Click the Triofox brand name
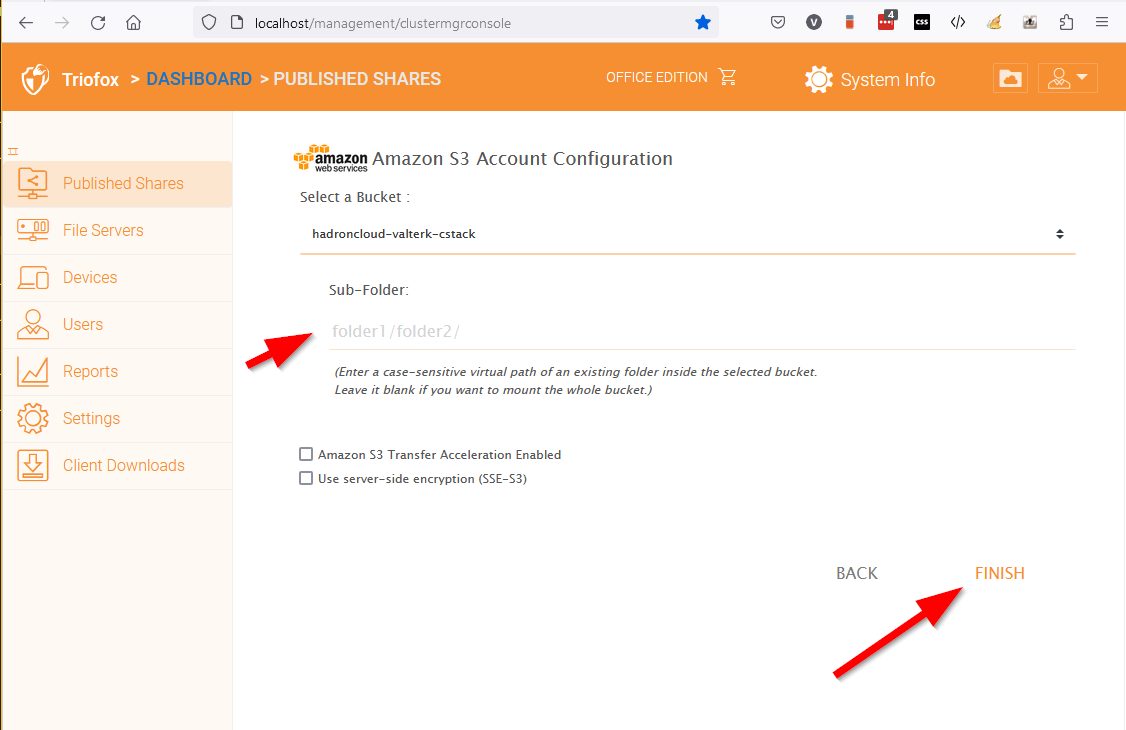This screenshot has width=1126, height=730. [90, 80]
